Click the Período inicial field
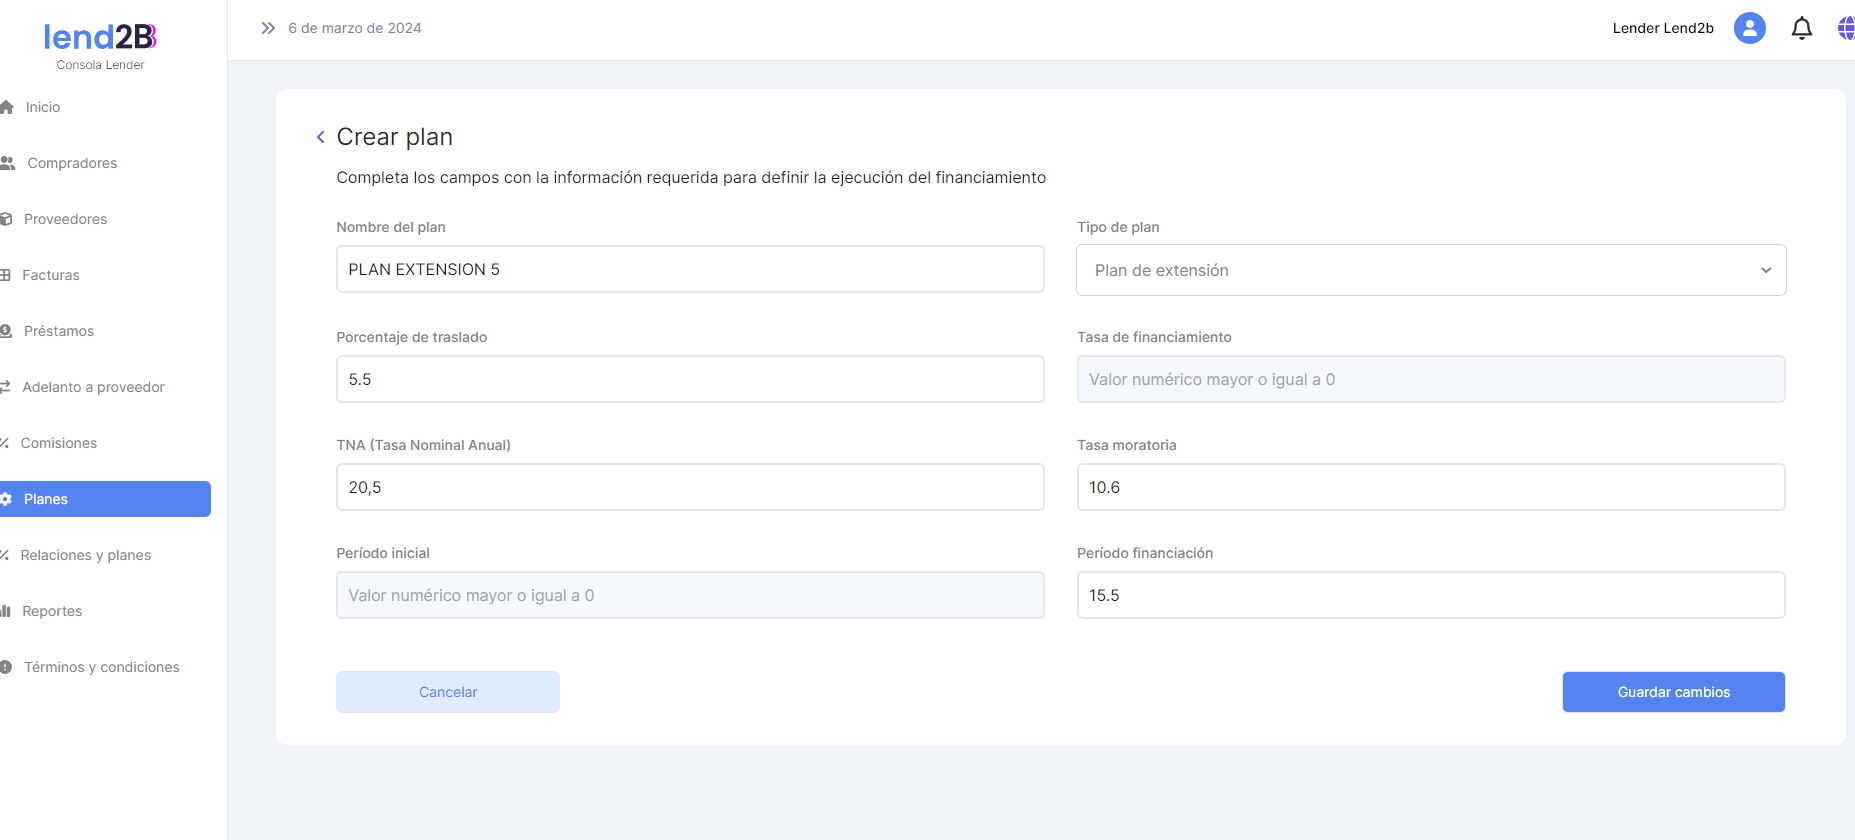Image resolution: width=1855 pixels, height=840 pixels. (x=690, y=595)
